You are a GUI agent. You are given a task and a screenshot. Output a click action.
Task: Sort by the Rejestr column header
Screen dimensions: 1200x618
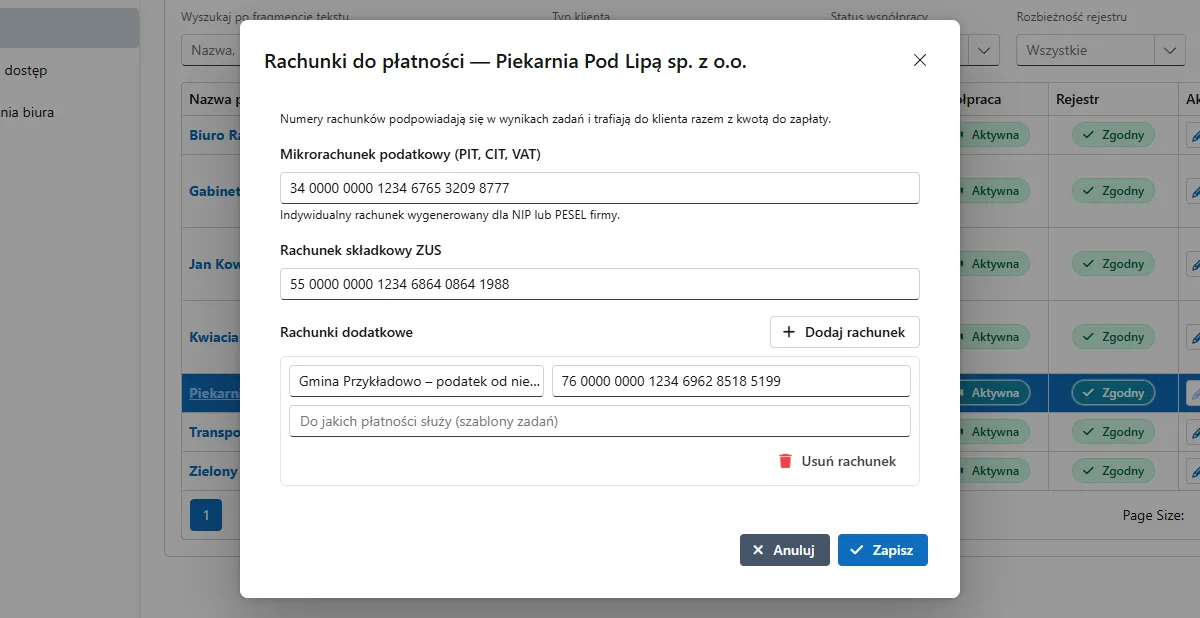[1078, 99]
